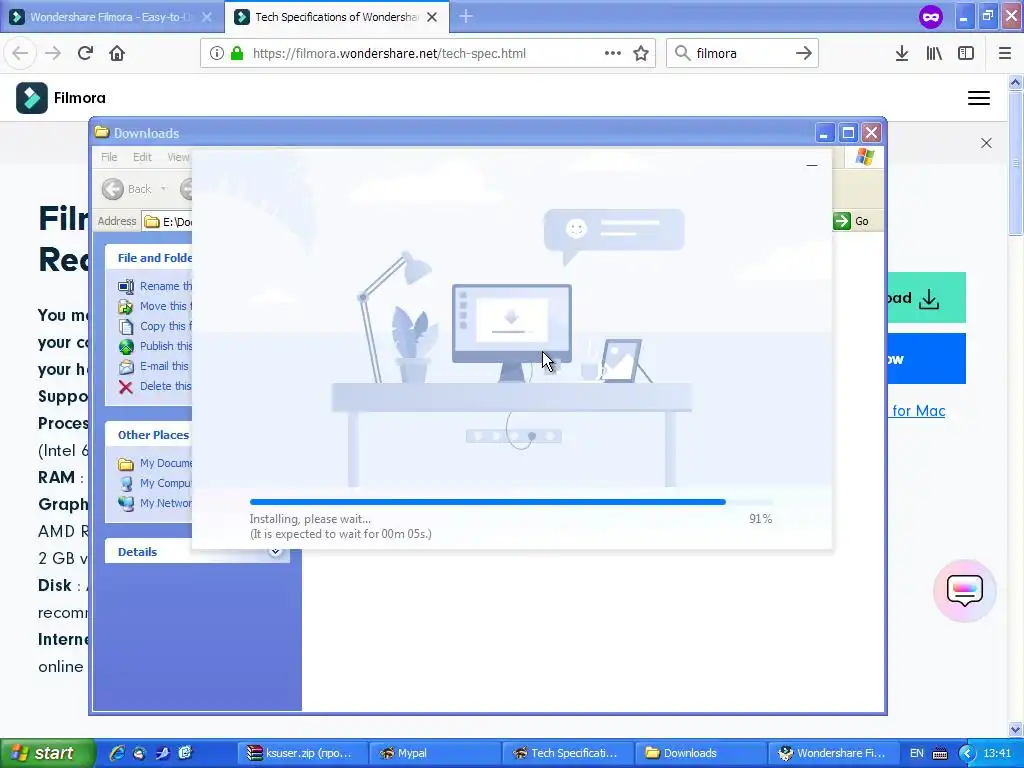Switch to Wondershare Filmora taskbar item
This screenshot has width=1024, height=768.
click(833, 753)
